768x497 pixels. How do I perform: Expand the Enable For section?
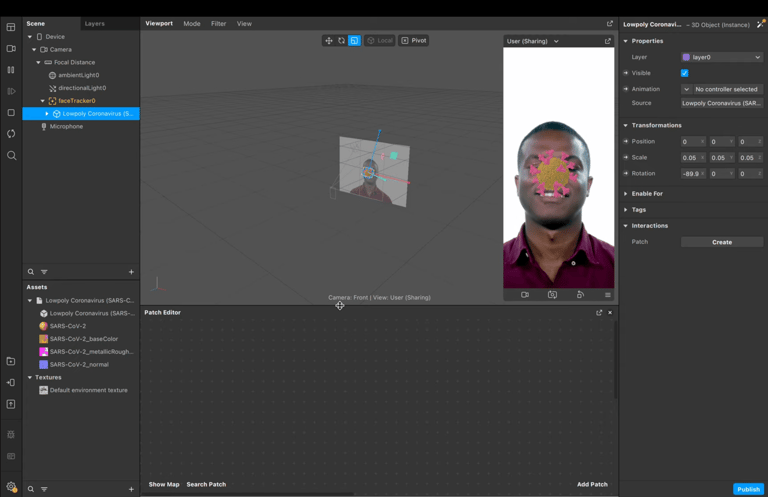625,194
